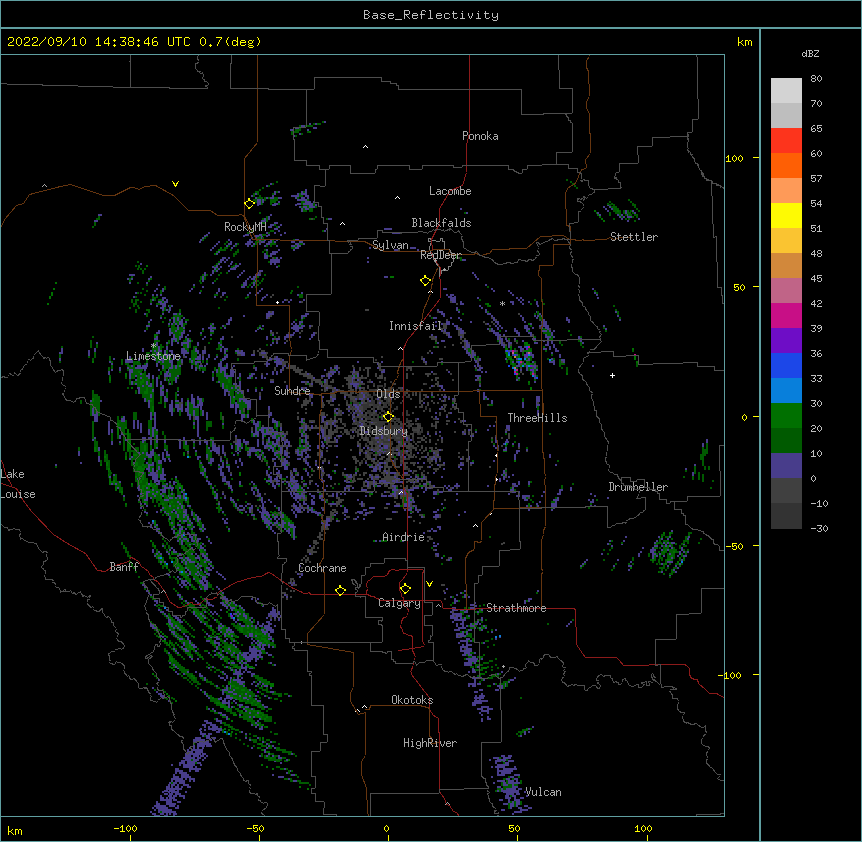The image size is (862, 842).
Task: Click the Sundre label
Action: (x=292, y=391)
